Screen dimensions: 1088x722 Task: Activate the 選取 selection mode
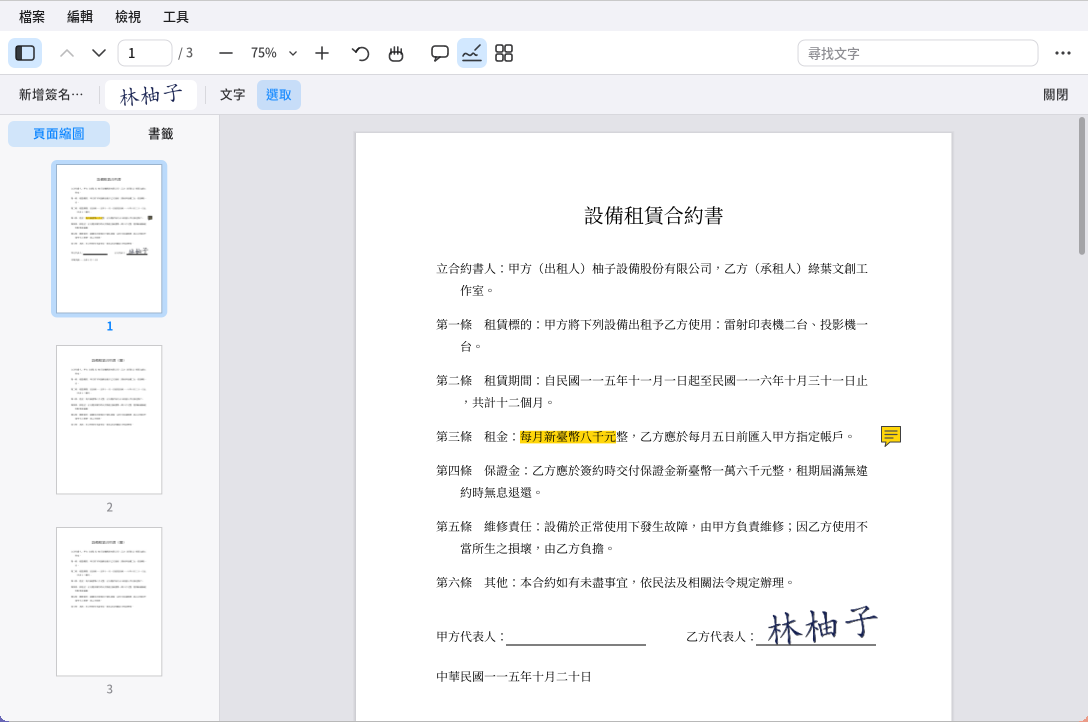pyautogui.click(x=279, y=95)
